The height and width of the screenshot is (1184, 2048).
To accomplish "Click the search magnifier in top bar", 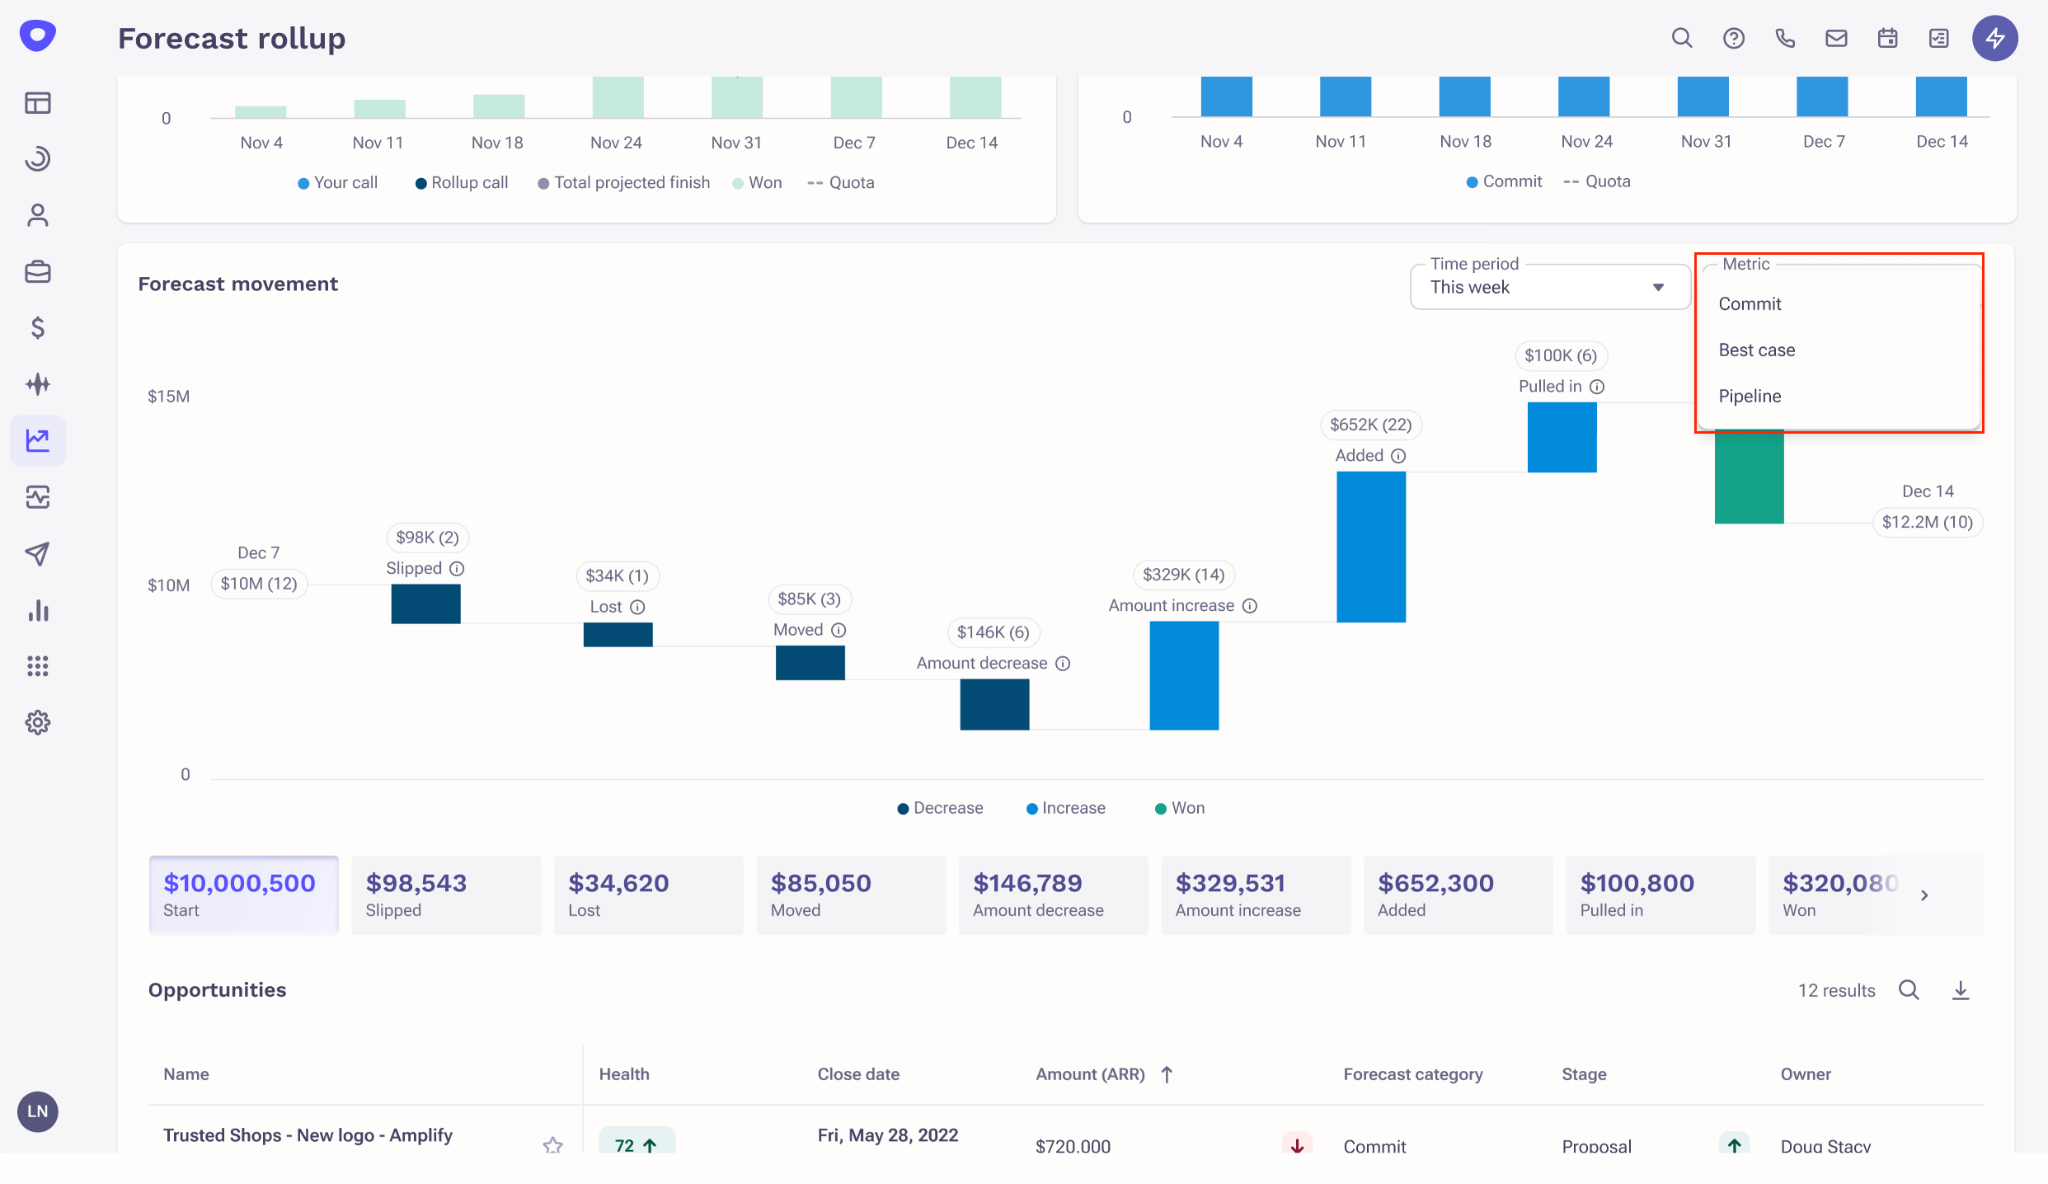I will coord(1682,38).
